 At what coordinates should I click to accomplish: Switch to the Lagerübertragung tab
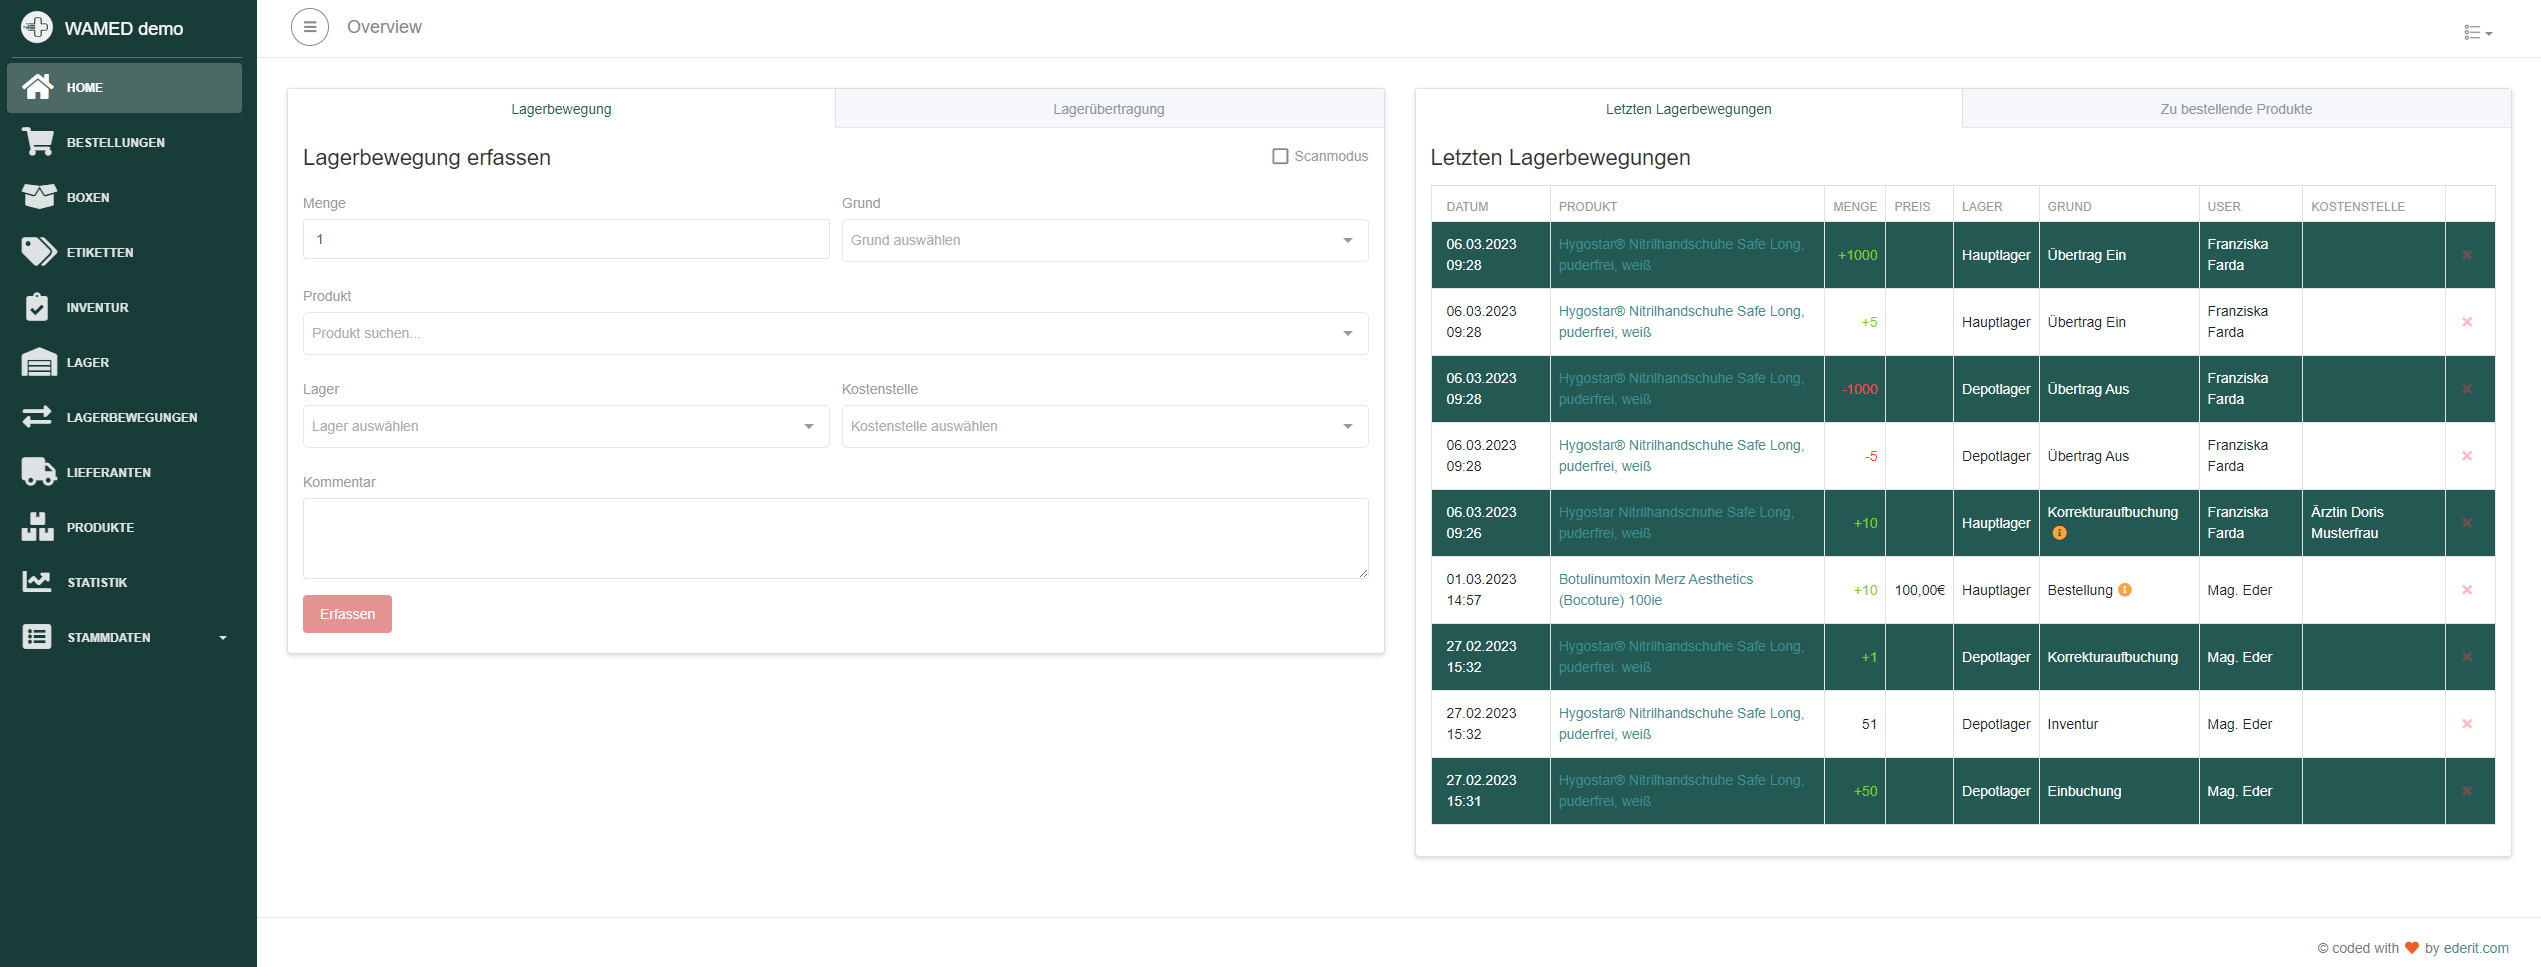1108,109
